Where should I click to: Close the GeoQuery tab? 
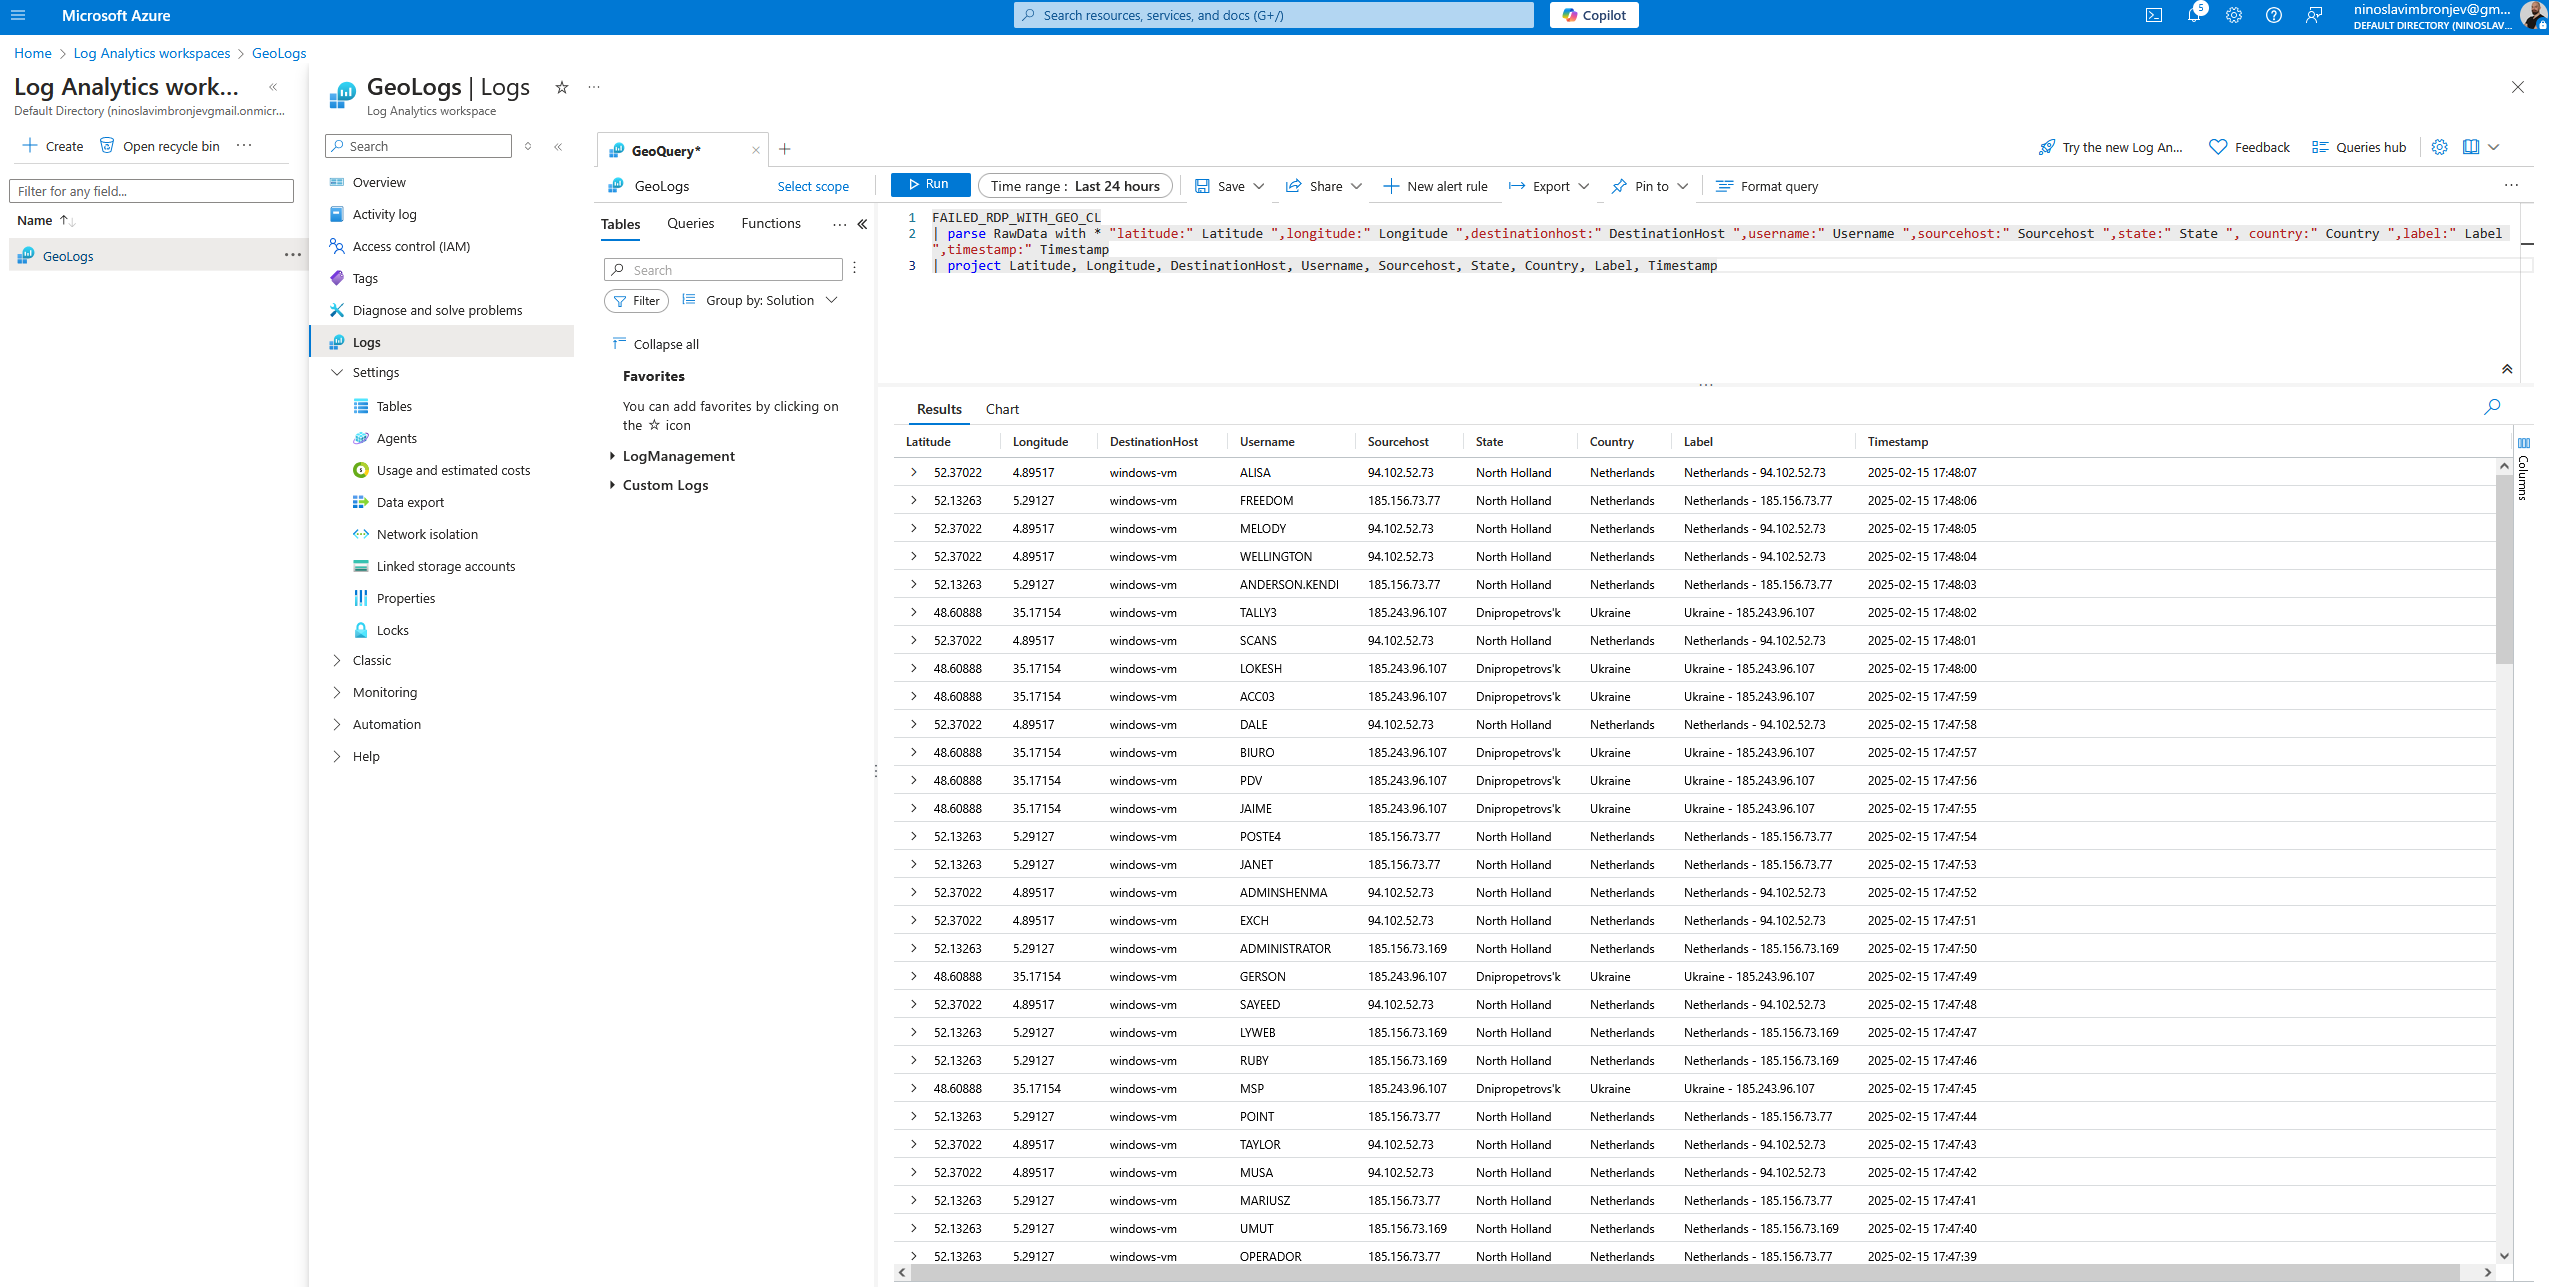pos(755,150)
